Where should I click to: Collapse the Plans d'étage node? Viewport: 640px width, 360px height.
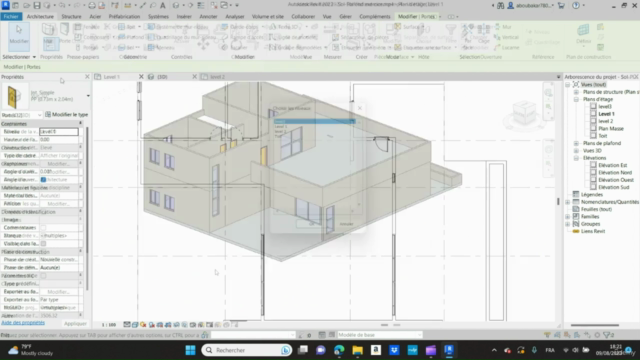click(576, 99)
